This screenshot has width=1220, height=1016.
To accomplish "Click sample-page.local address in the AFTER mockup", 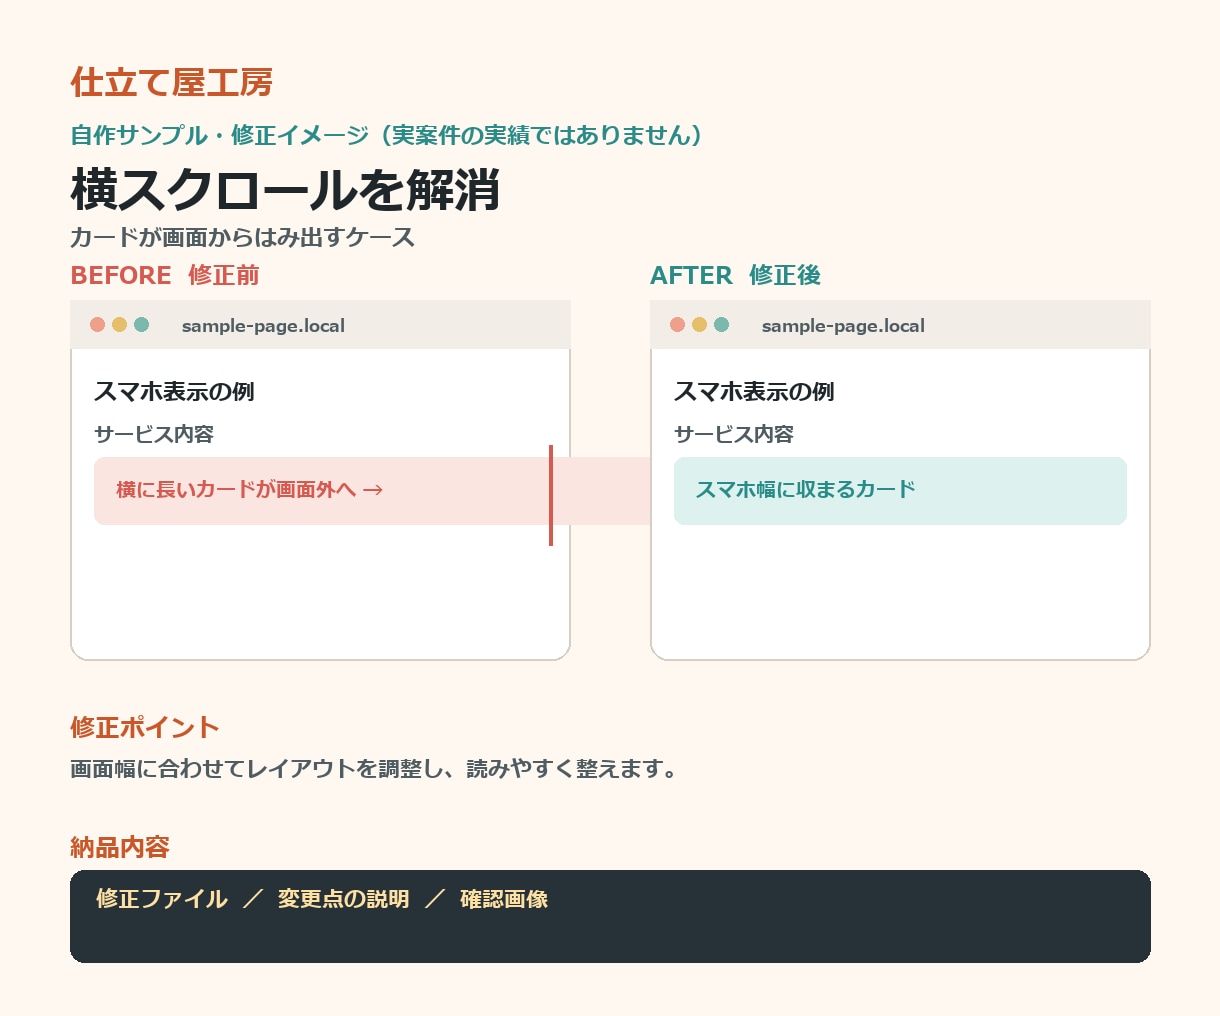I will click(x=843, y=326).
